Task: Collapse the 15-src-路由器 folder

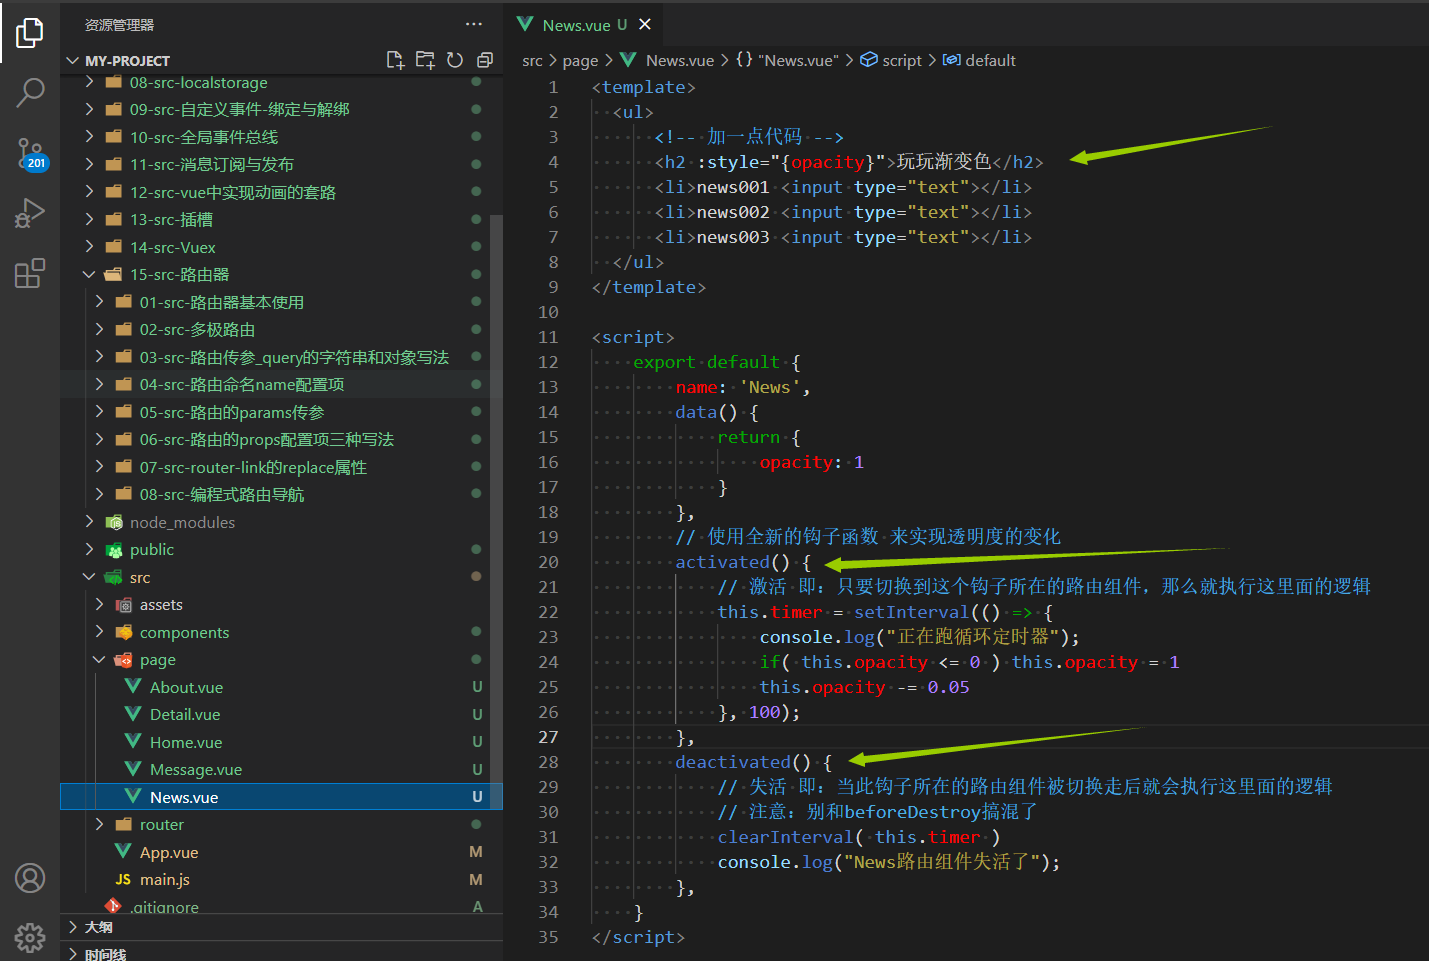Action: click(x=89, y=274)
